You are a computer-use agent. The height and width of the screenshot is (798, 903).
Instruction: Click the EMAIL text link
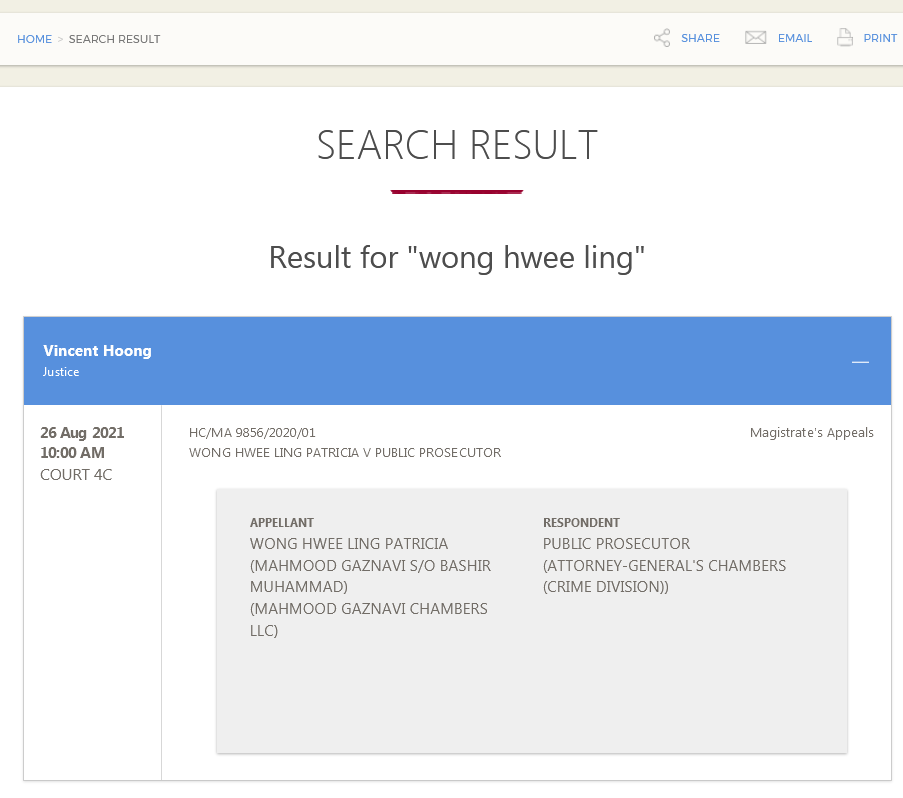tap(795, 38)
